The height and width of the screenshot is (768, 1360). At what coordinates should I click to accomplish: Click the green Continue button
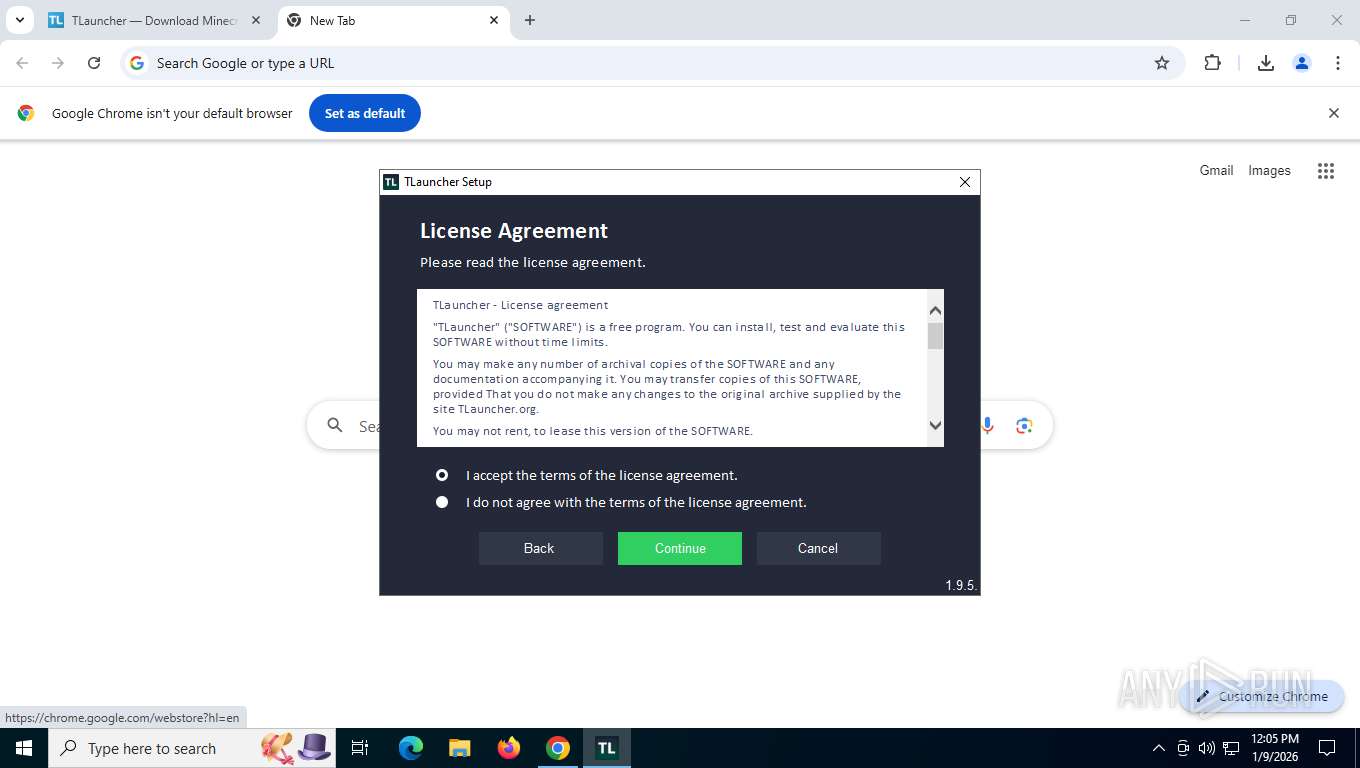680,548
